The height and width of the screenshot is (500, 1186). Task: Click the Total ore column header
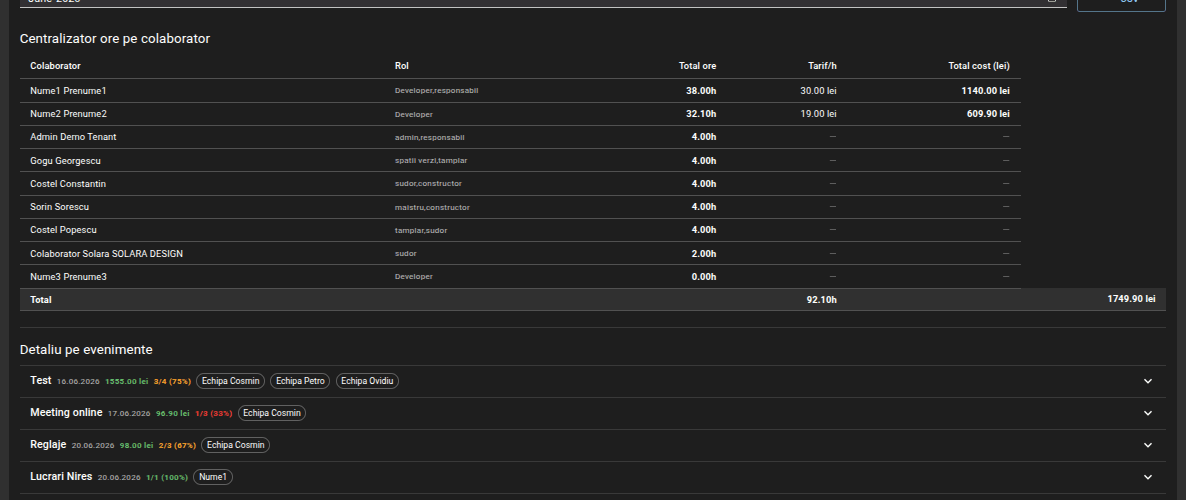[697, 66]
